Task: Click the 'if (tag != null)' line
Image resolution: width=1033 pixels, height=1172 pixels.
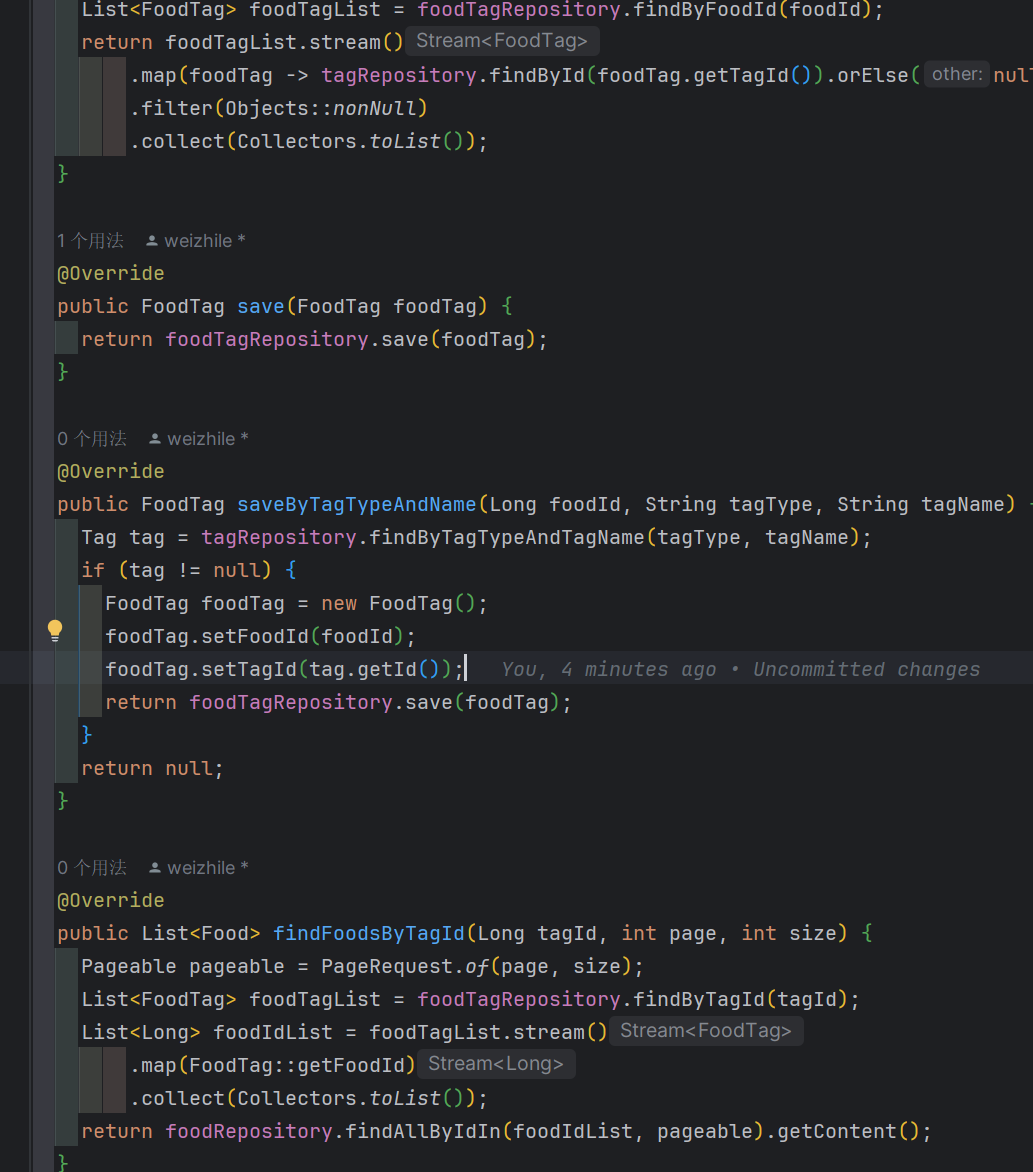Action: point(189,570)
